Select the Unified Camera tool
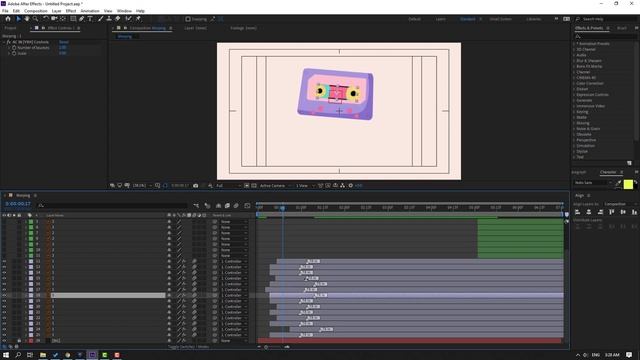 tap(54, 19)
